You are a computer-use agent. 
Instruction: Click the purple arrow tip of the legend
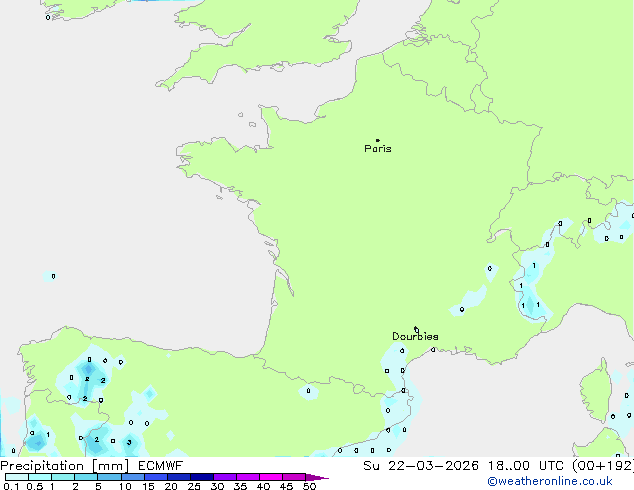[x=317, y=477]
